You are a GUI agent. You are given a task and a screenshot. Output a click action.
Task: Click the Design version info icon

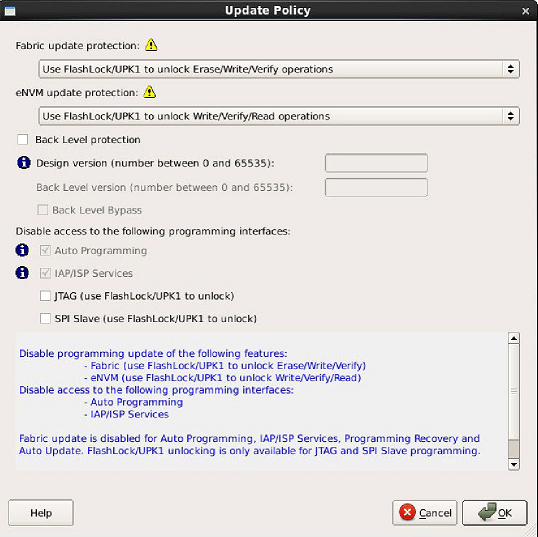[24, 162]
